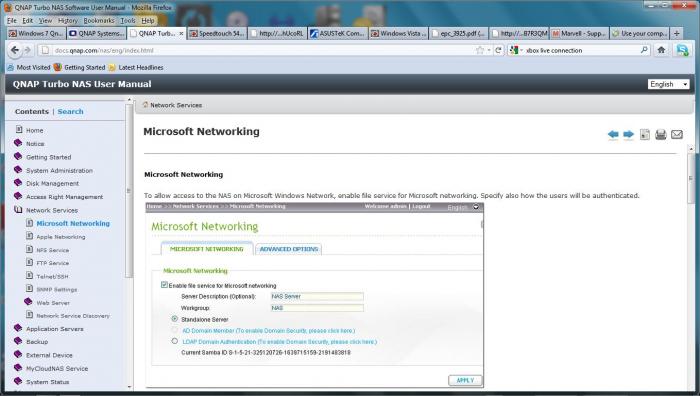Open the screenshot's English dropdown arrow

(476, 207)
